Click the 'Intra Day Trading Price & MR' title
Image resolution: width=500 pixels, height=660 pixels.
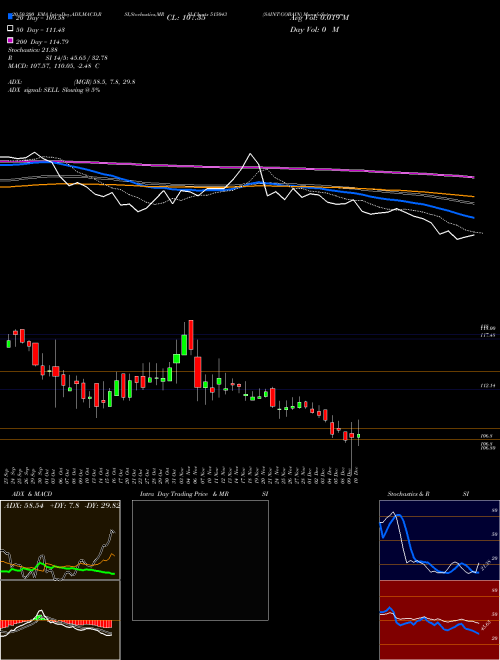tap(184, 494)
